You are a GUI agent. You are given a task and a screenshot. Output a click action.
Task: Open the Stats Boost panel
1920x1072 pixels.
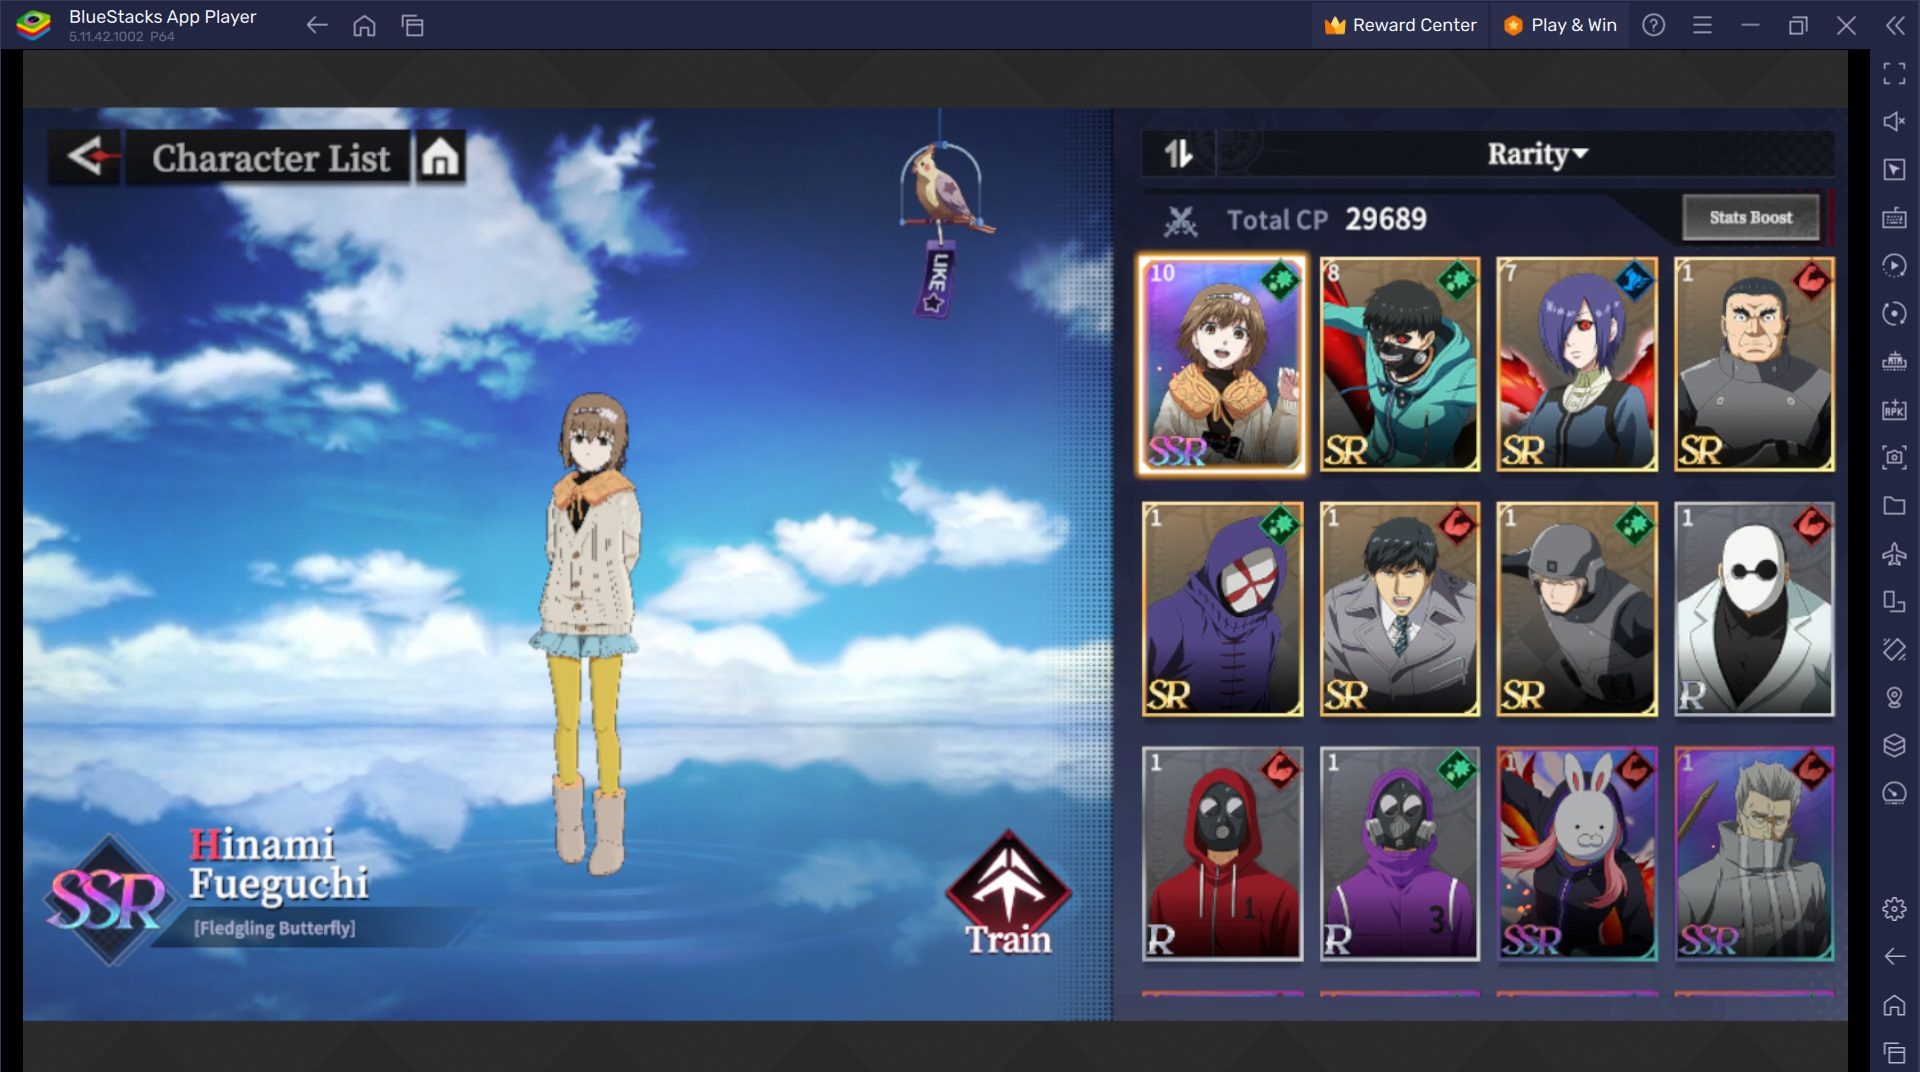click(1750, 217)
